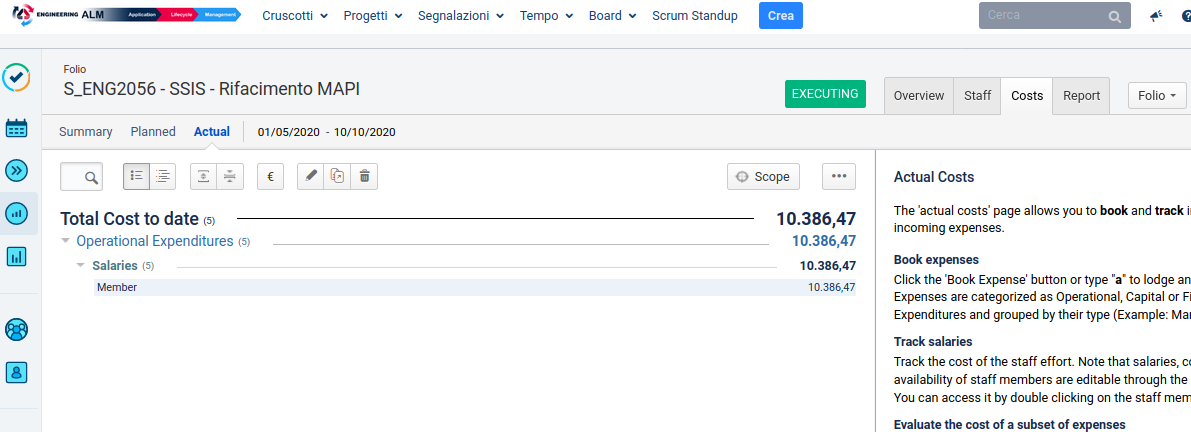Click the Cerca search field
Image resolution: width=1191 pixels, height=432 pixels.
1042,16
